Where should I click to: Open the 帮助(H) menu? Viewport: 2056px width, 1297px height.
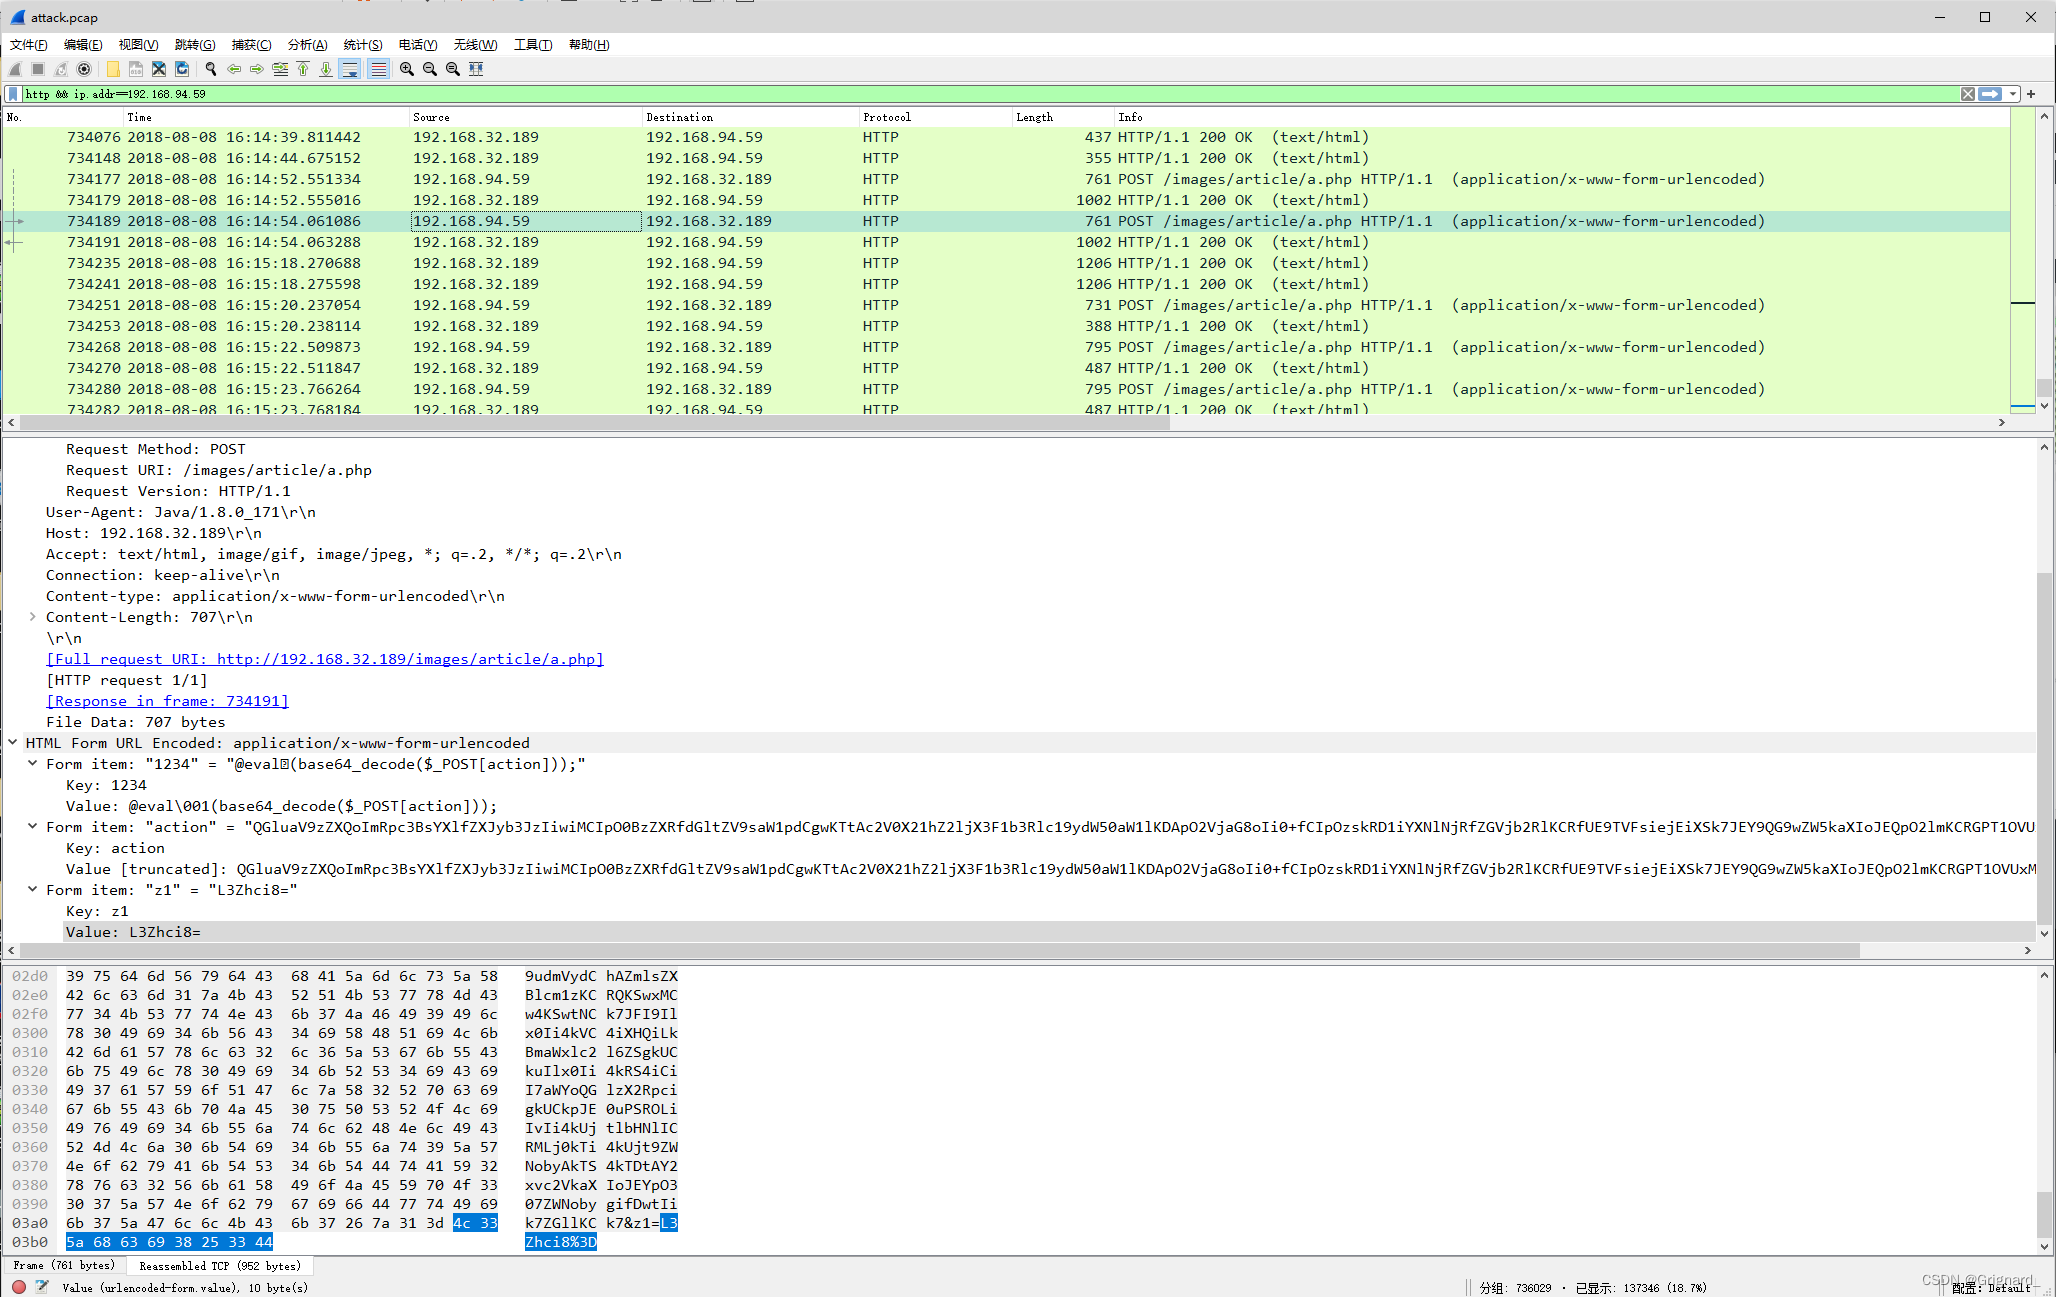[x=589, y=45]
